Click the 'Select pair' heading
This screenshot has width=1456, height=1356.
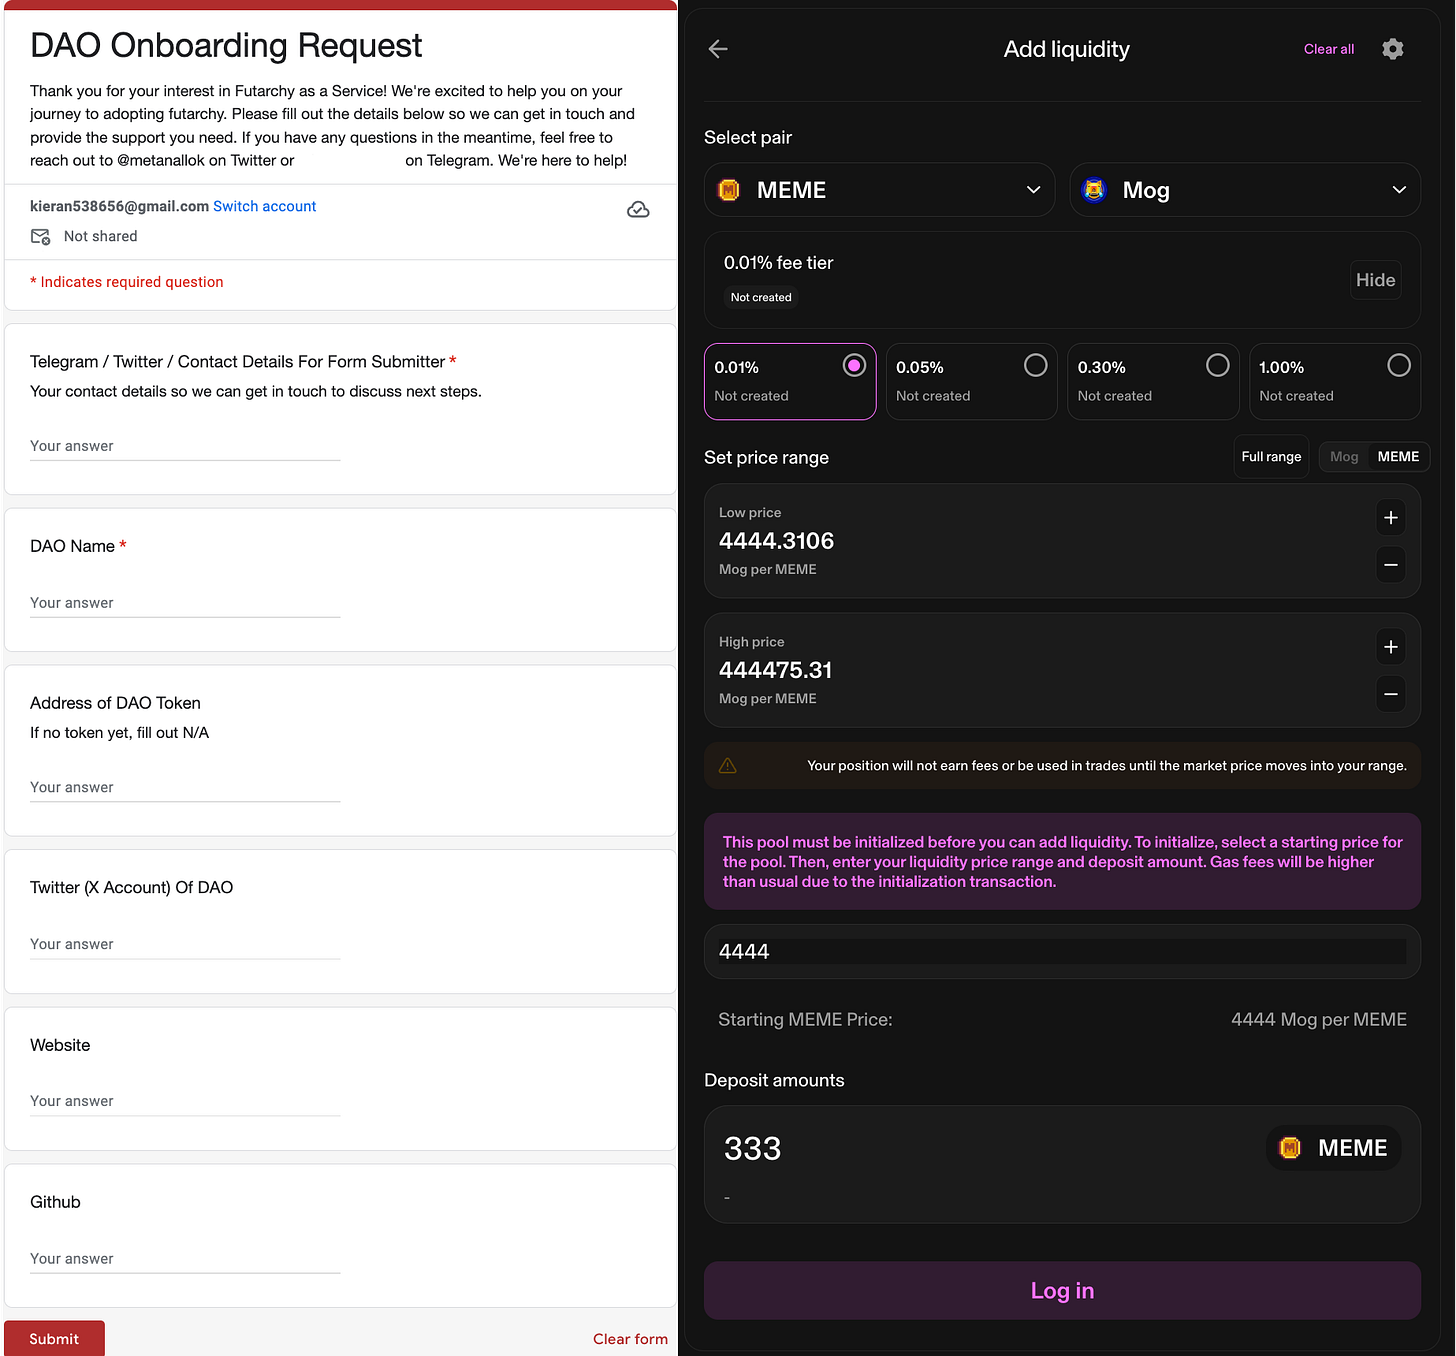[748, 137]
